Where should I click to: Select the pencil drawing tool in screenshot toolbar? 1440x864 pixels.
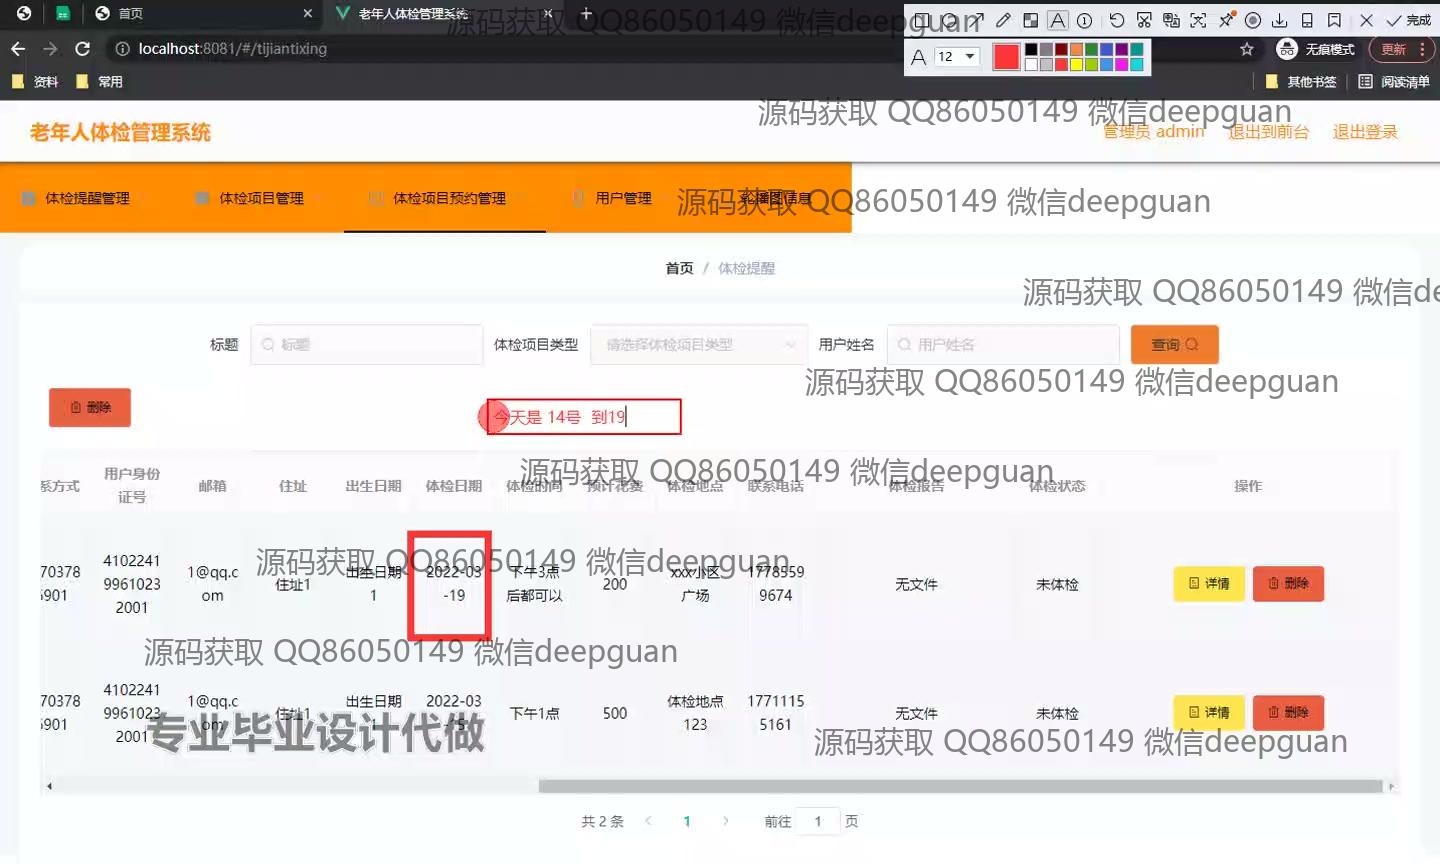click(x=1003, y=20)
